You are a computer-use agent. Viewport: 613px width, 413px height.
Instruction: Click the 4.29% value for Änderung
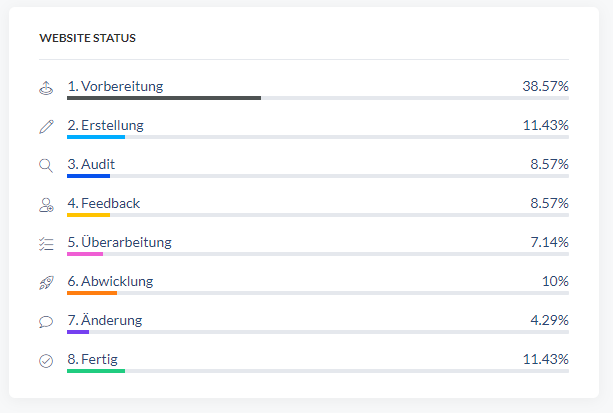[549, 320]
